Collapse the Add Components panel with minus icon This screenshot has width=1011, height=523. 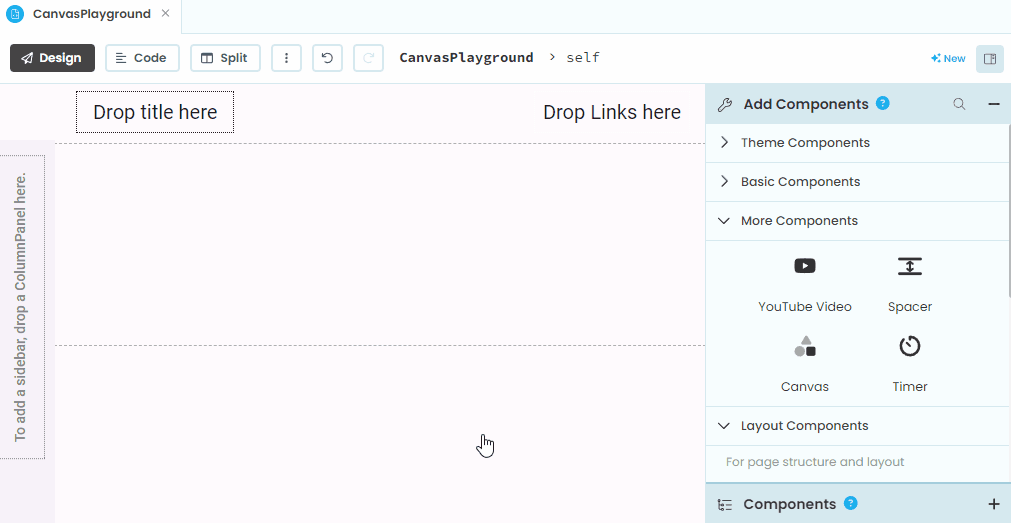[x=994, y=104]
